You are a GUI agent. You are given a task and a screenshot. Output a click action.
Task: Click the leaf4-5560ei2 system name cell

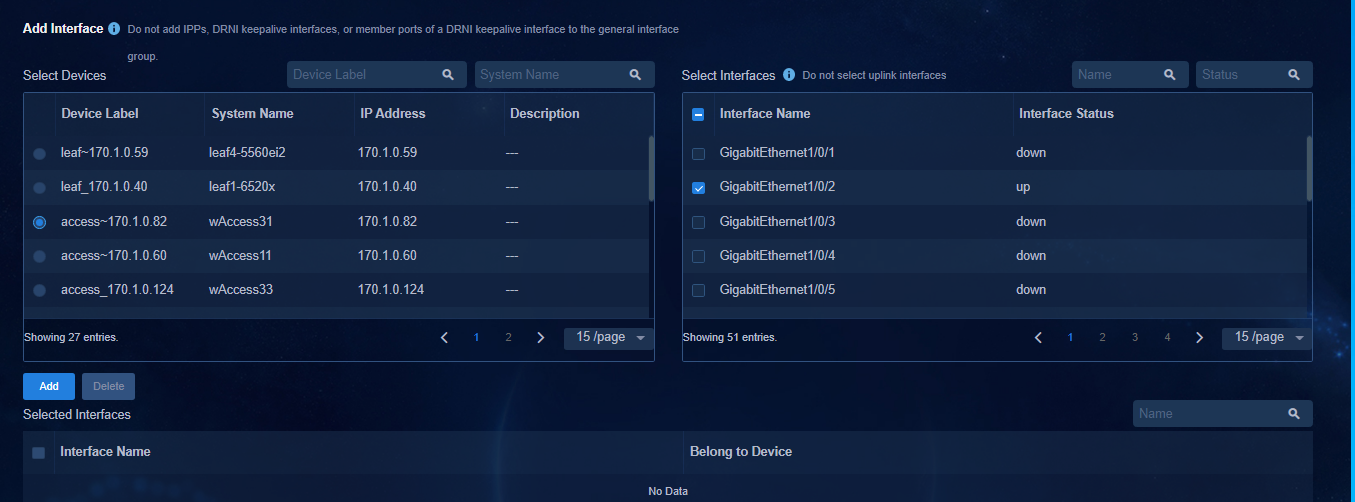click(248, 153)
